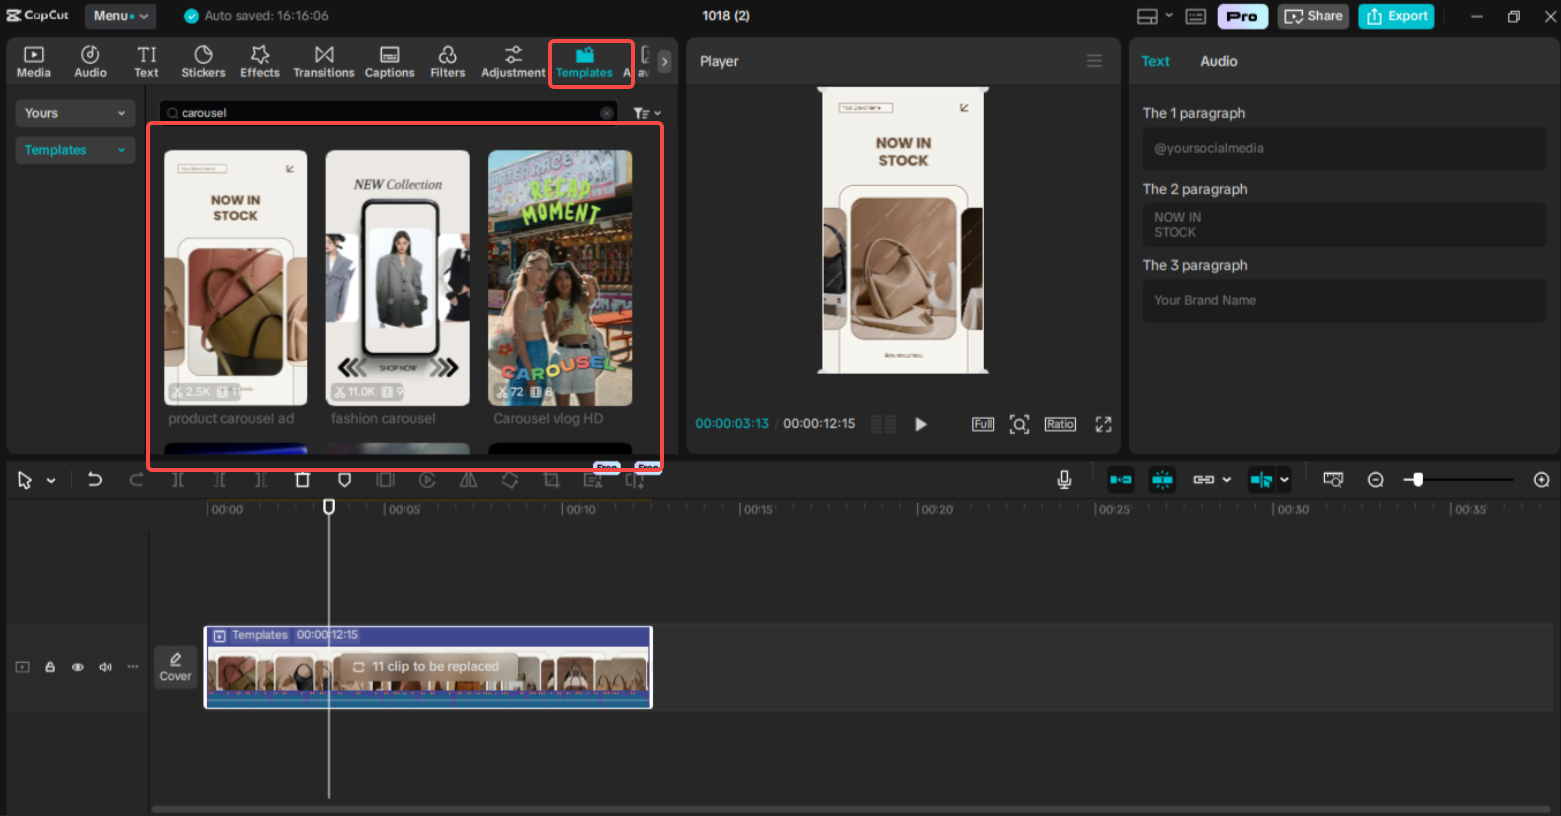Open the Stickers panel
The height and width of the screenshot is (816, 1561).
tap(203, 60)
